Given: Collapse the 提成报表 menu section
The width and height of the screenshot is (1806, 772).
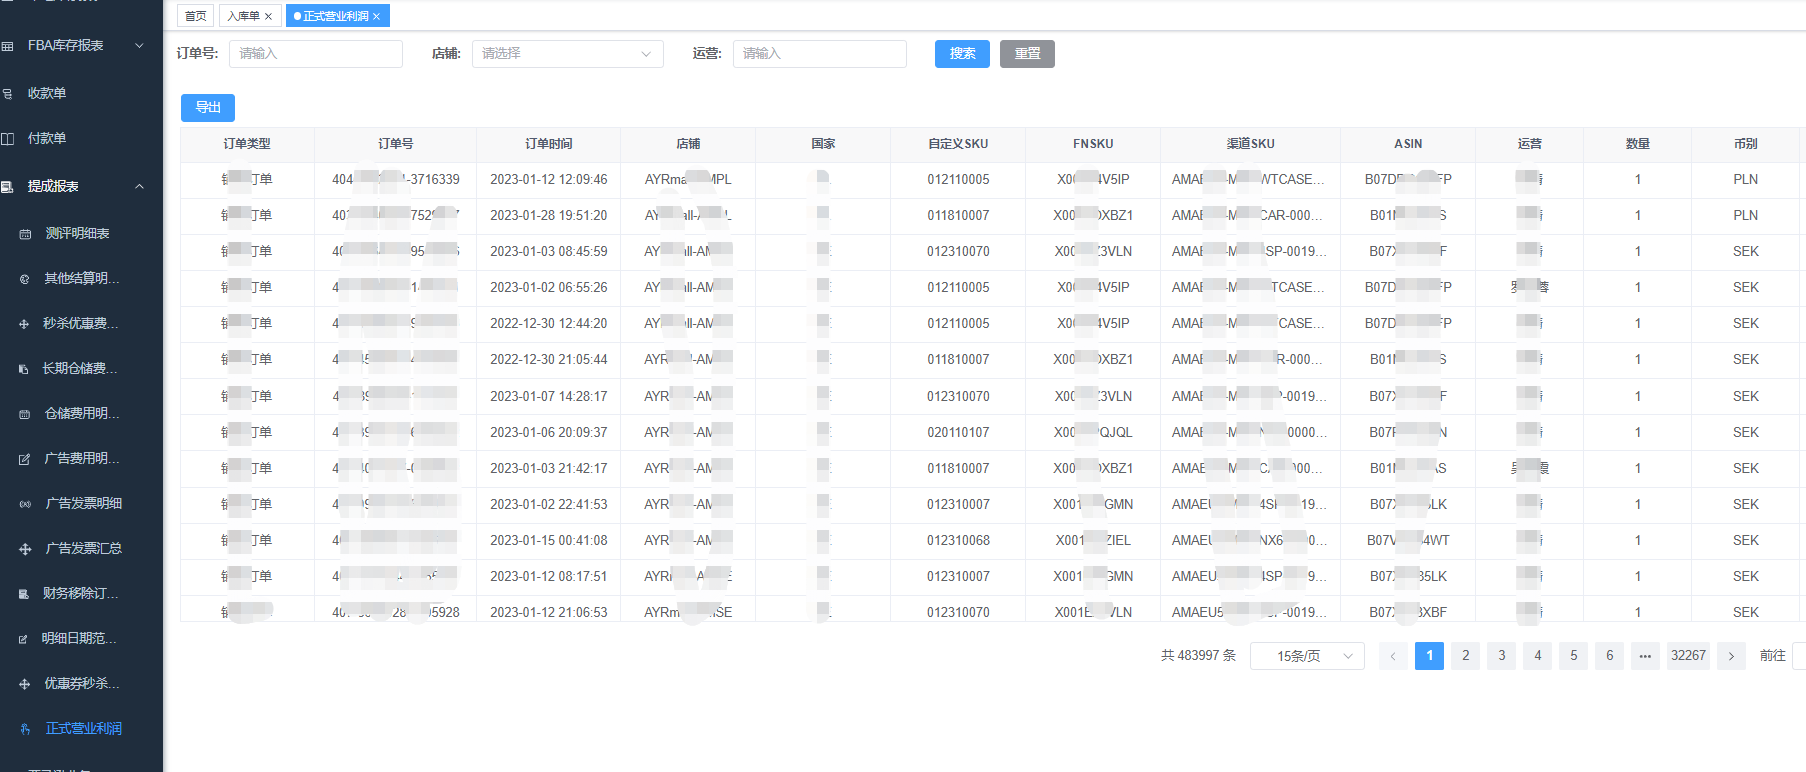Looking at the screenshot, I should (139, 187).
